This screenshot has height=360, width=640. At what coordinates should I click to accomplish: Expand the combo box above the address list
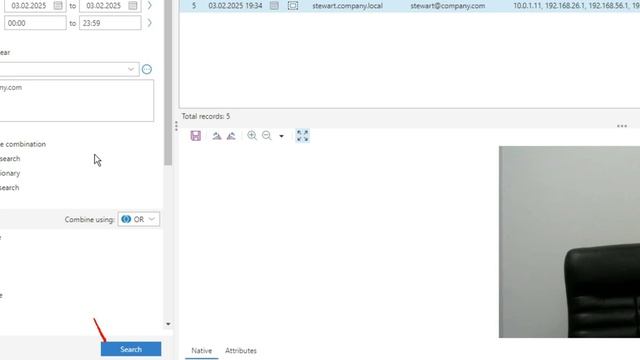click(x=131, y=69)
